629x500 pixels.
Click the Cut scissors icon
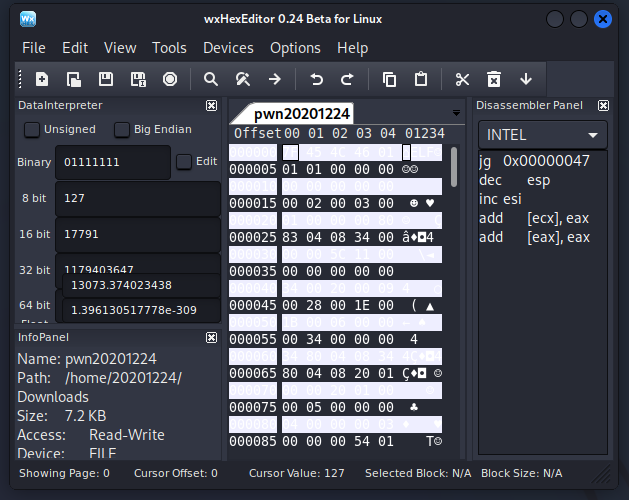click(x=462, y=79)
